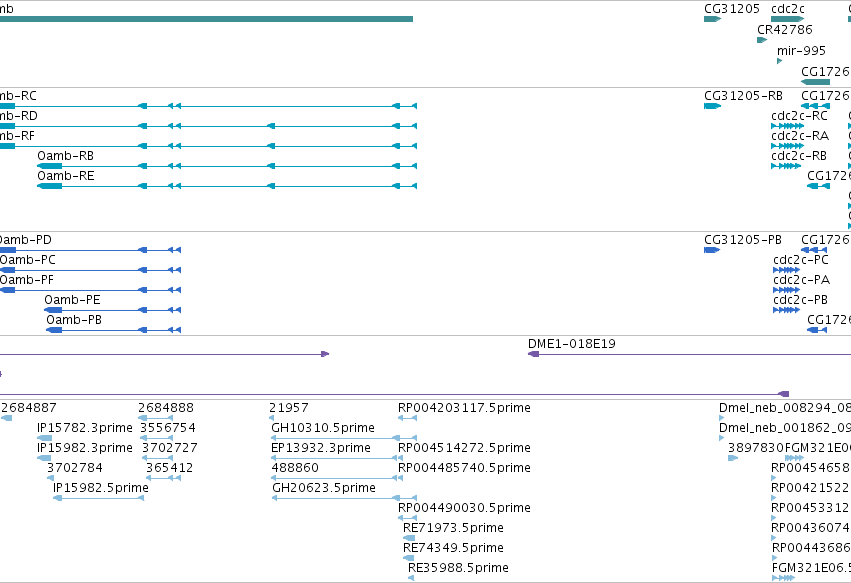Click the 3702784 feature label
This screenshot has width=851, height=583.
[x=75, y=468]
